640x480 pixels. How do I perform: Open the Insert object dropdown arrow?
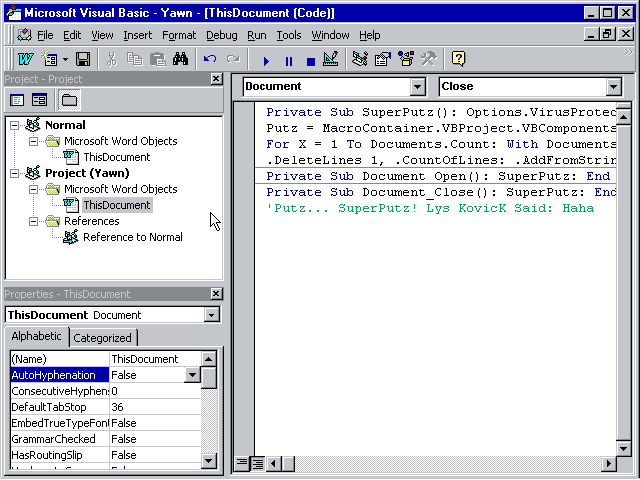66,60
